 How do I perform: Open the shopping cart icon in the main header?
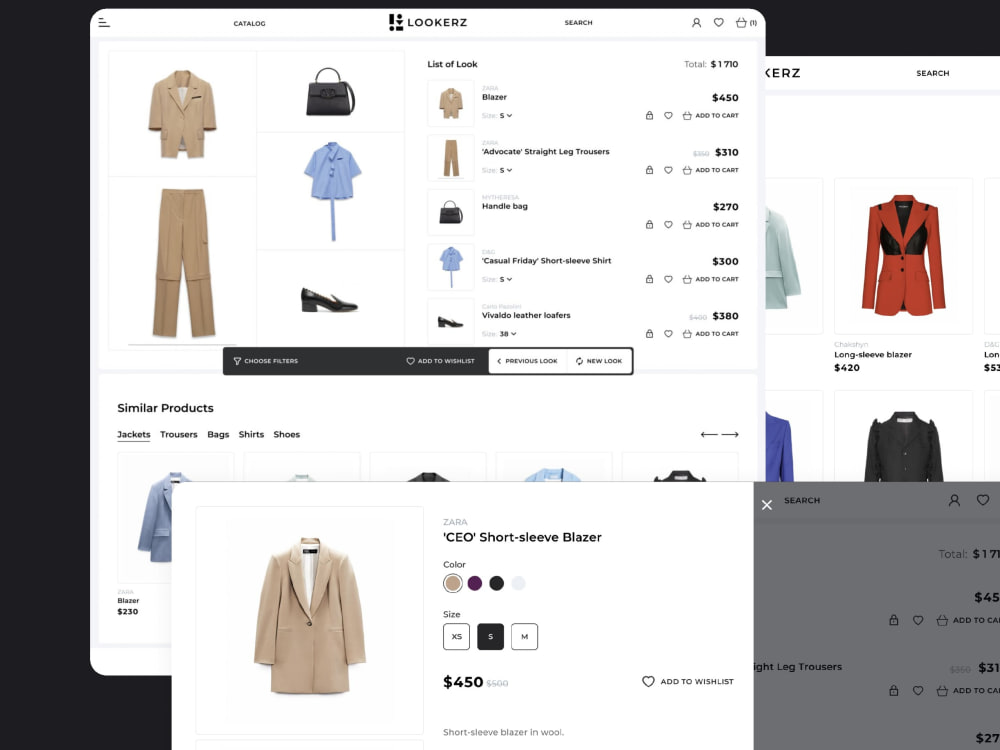point(746,22)
